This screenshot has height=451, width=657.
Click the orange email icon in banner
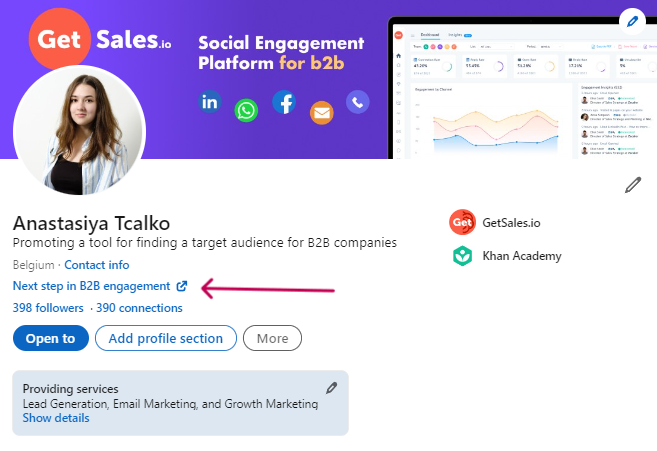point(321,112)
